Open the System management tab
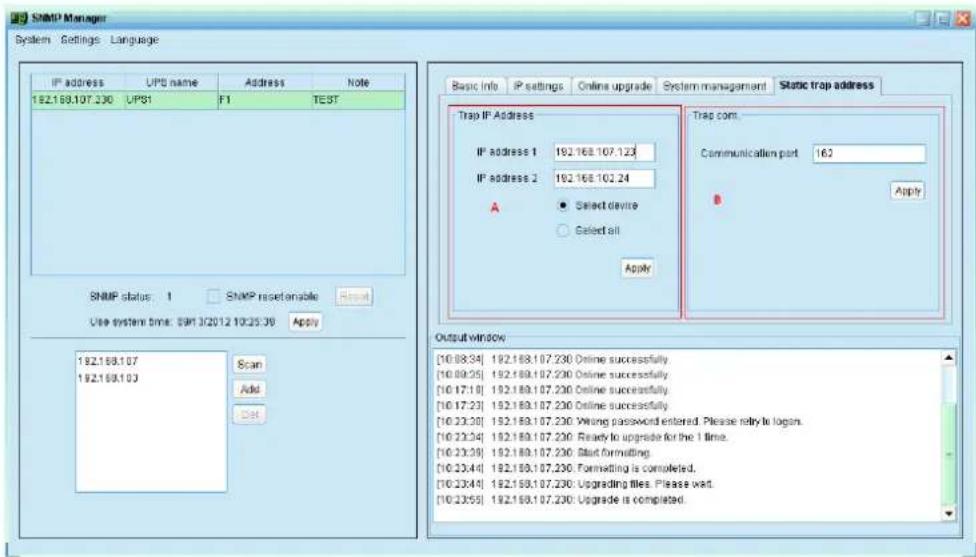976x557 pixels. (x=714, y=86)
